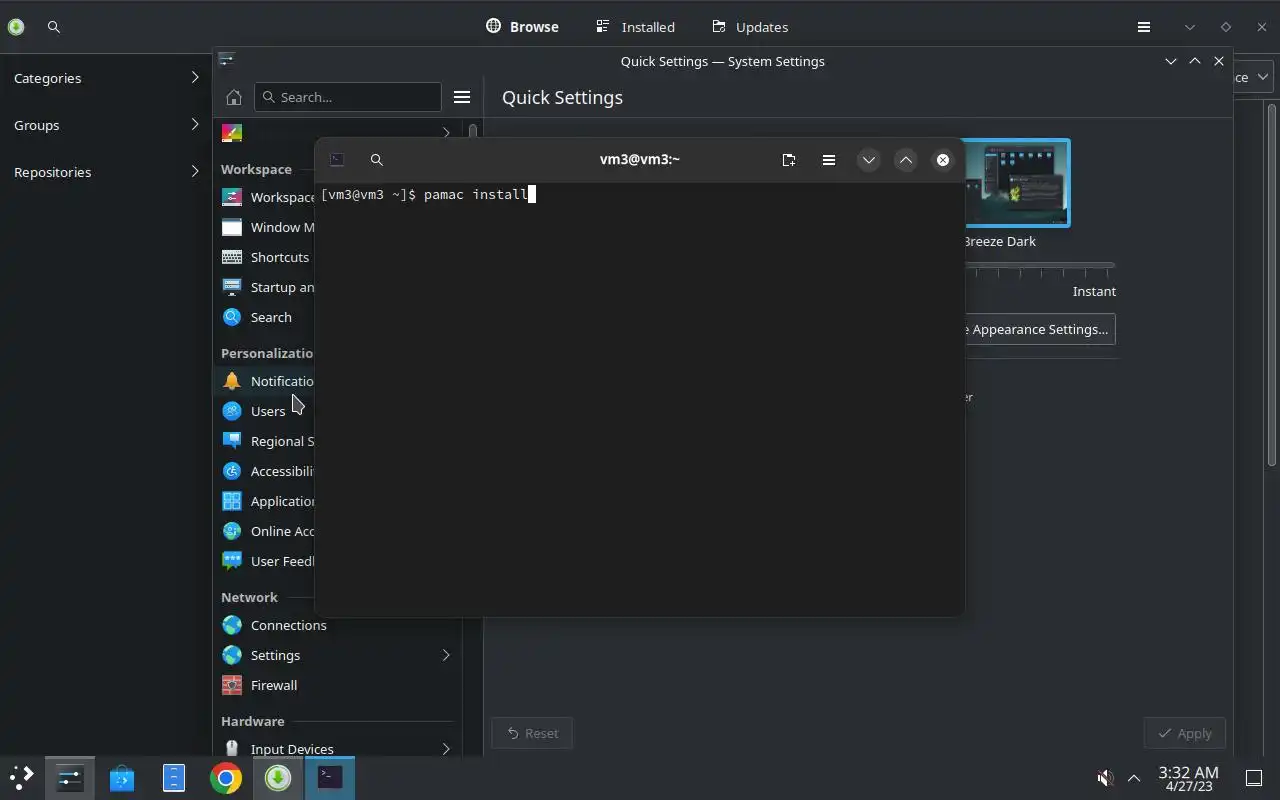Click the Accessibility icon in sidebar
This screenshot has width=1280, height=800.
click(x=232, y=471)
